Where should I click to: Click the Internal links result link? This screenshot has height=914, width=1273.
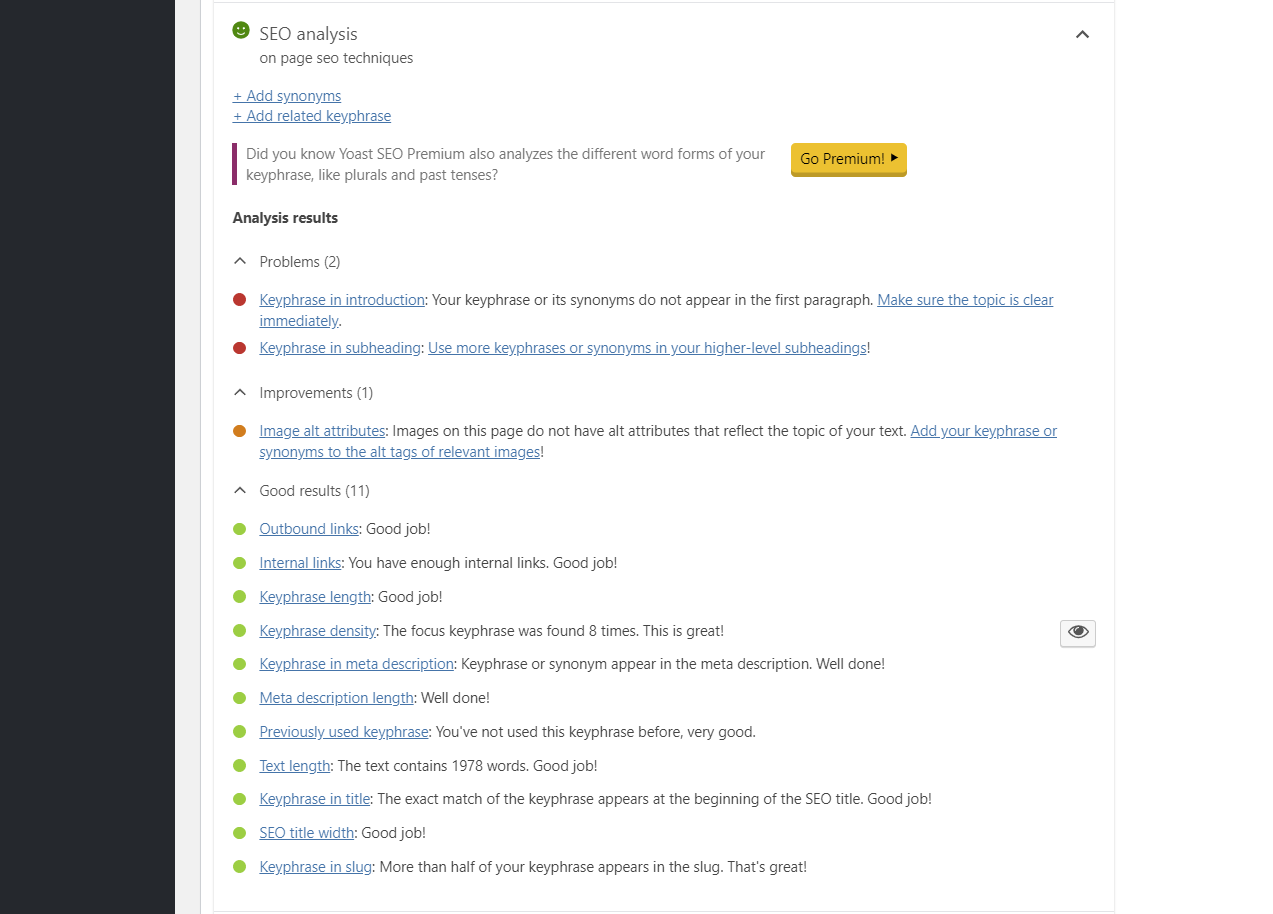point(300,562)
